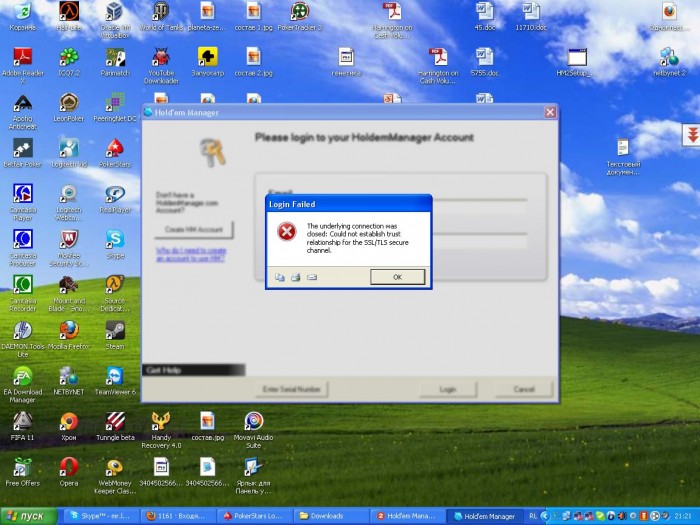Select TeamViewer 6 desktop icon
Image resolution: width=700 pixels, height=525 pixels.
[115, 381]
